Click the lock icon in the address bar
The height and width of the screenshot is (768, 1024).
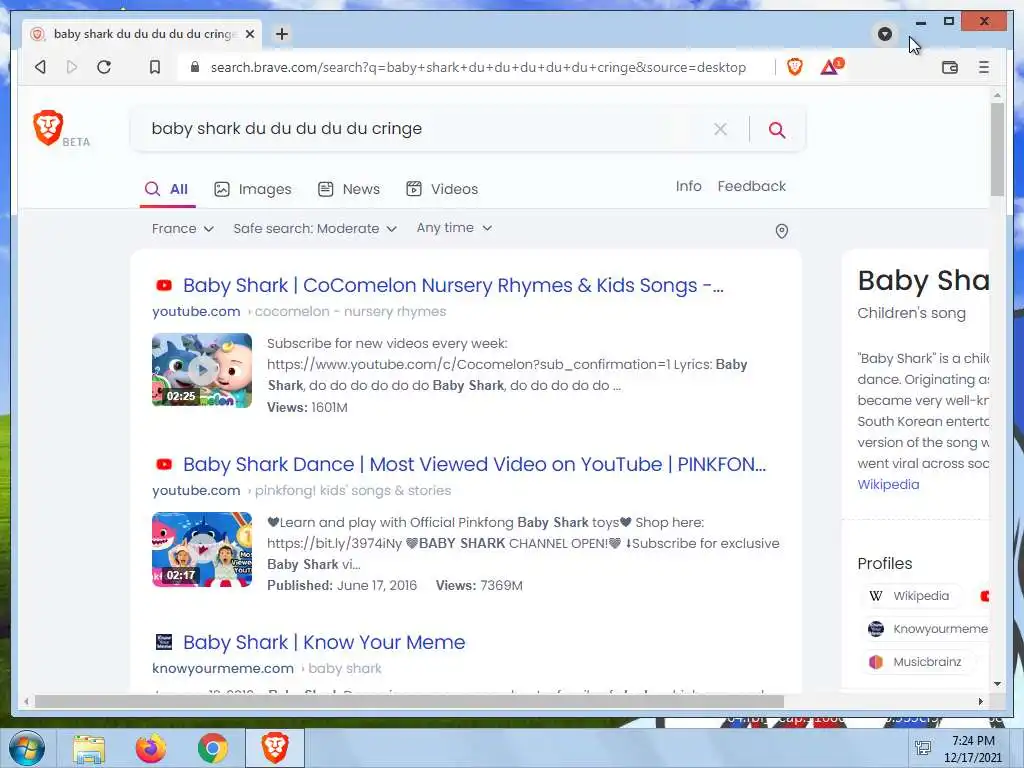pyautogui.click(x=194, y=67)
